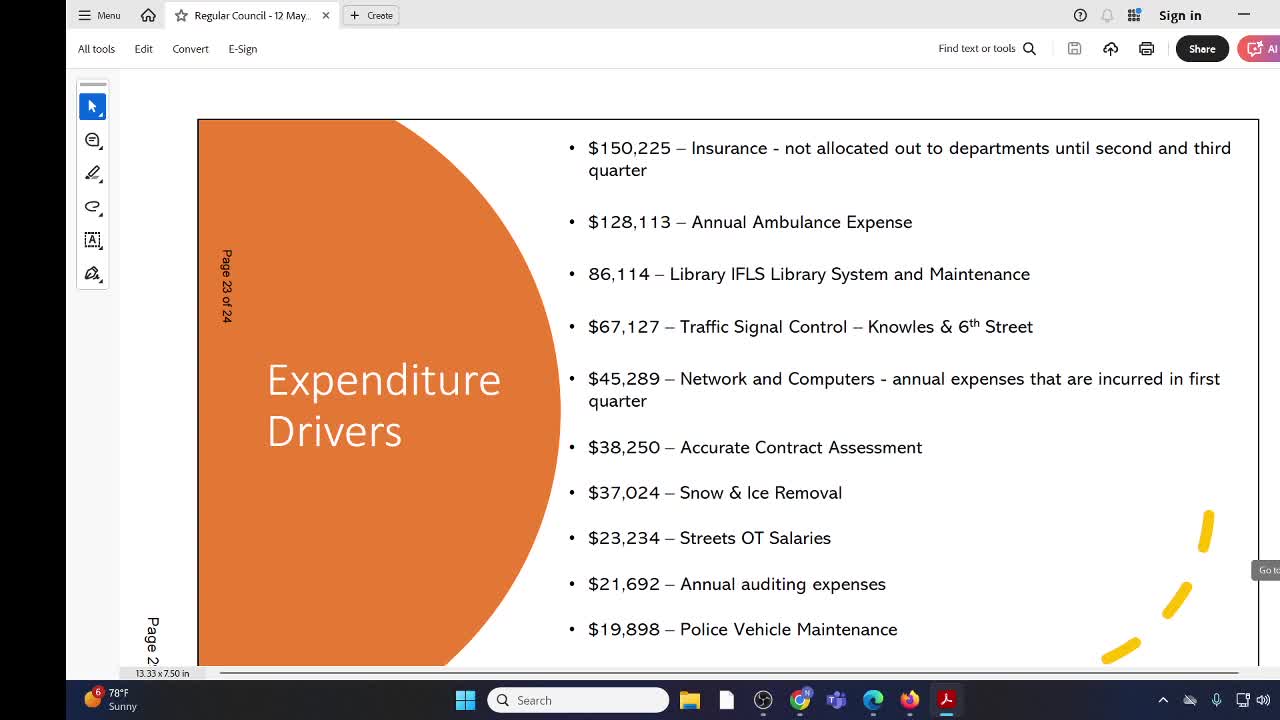Click the Adobe Acrobat taskbar icon
Viewport: 1280px width, 720px height.
946,700
